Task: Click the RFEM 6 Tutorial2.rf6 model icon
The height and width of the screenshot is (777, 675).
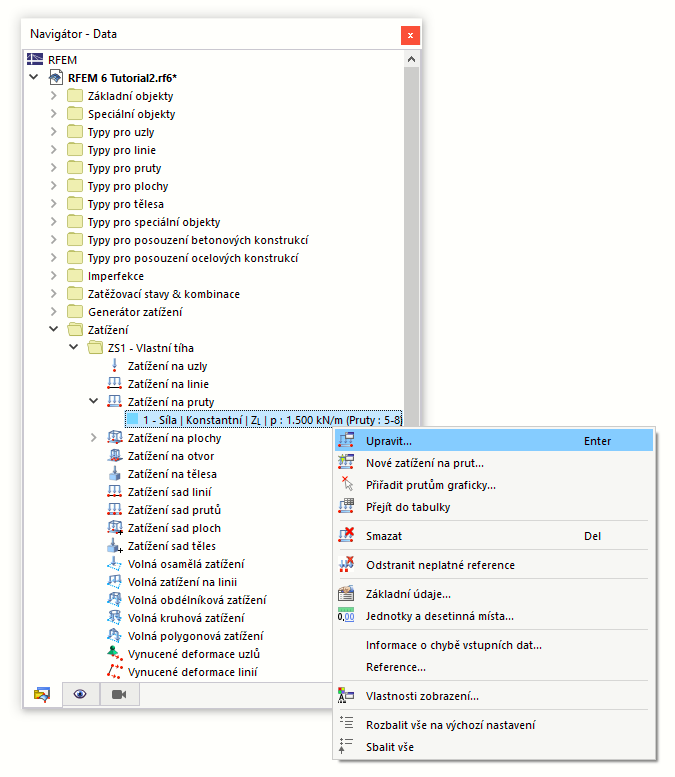Action: coord(56,78)
